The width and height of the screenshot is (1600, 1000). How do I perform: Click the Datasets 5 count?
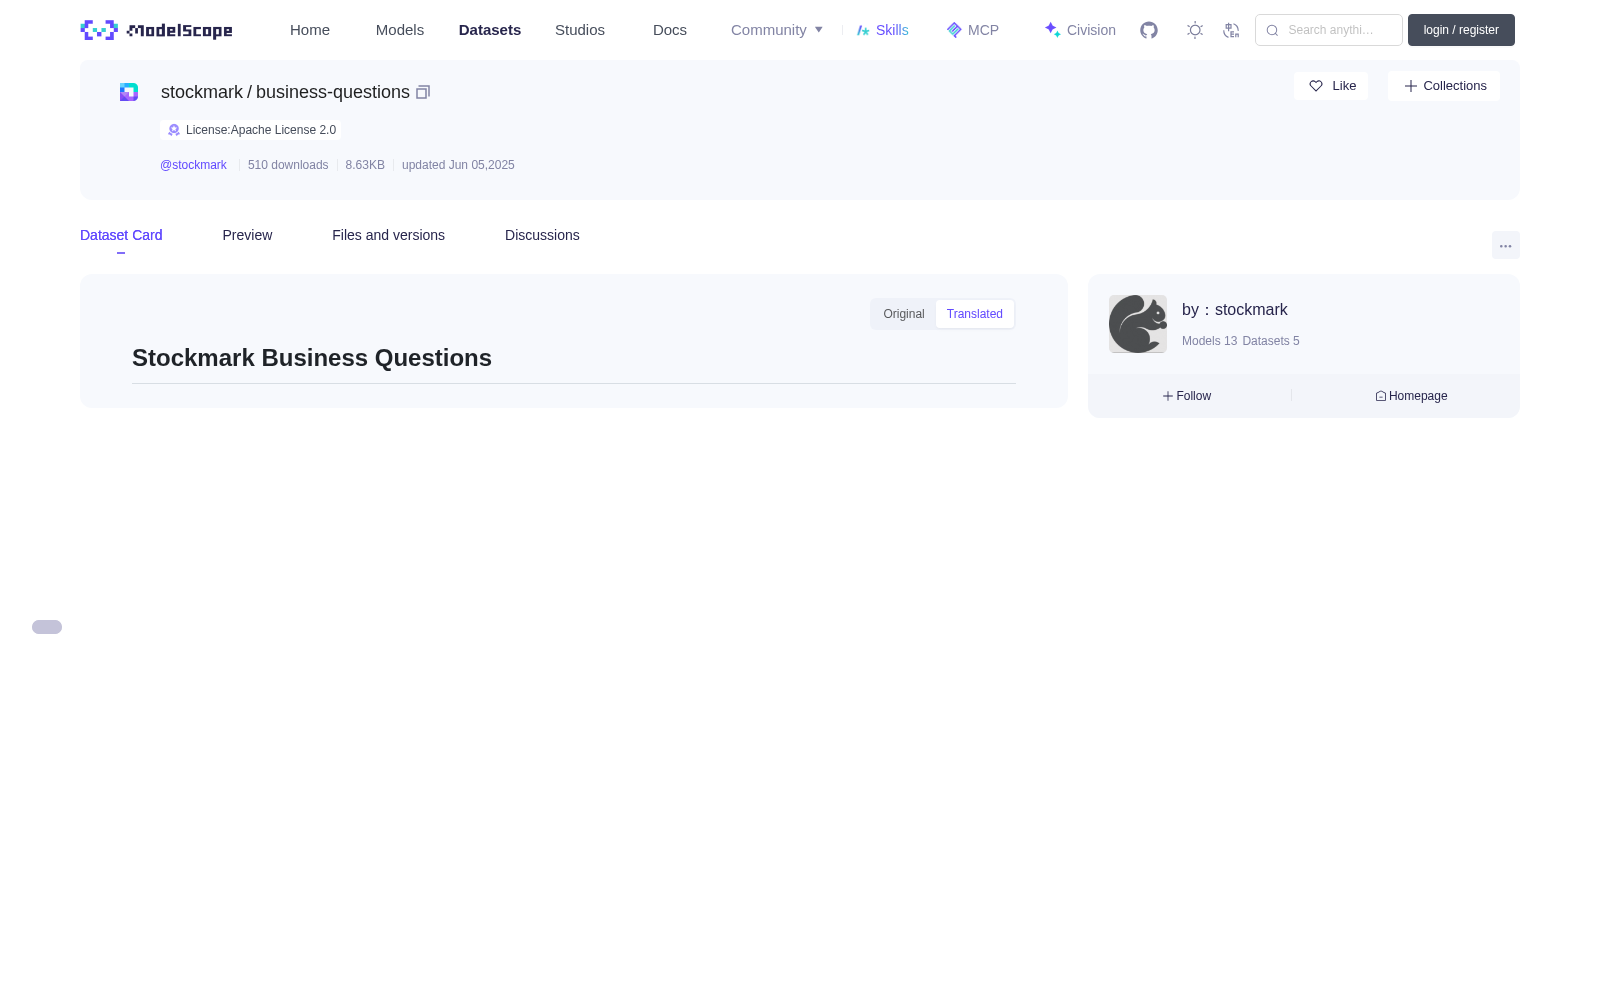pyautogui.click(x=1271, y=341)
